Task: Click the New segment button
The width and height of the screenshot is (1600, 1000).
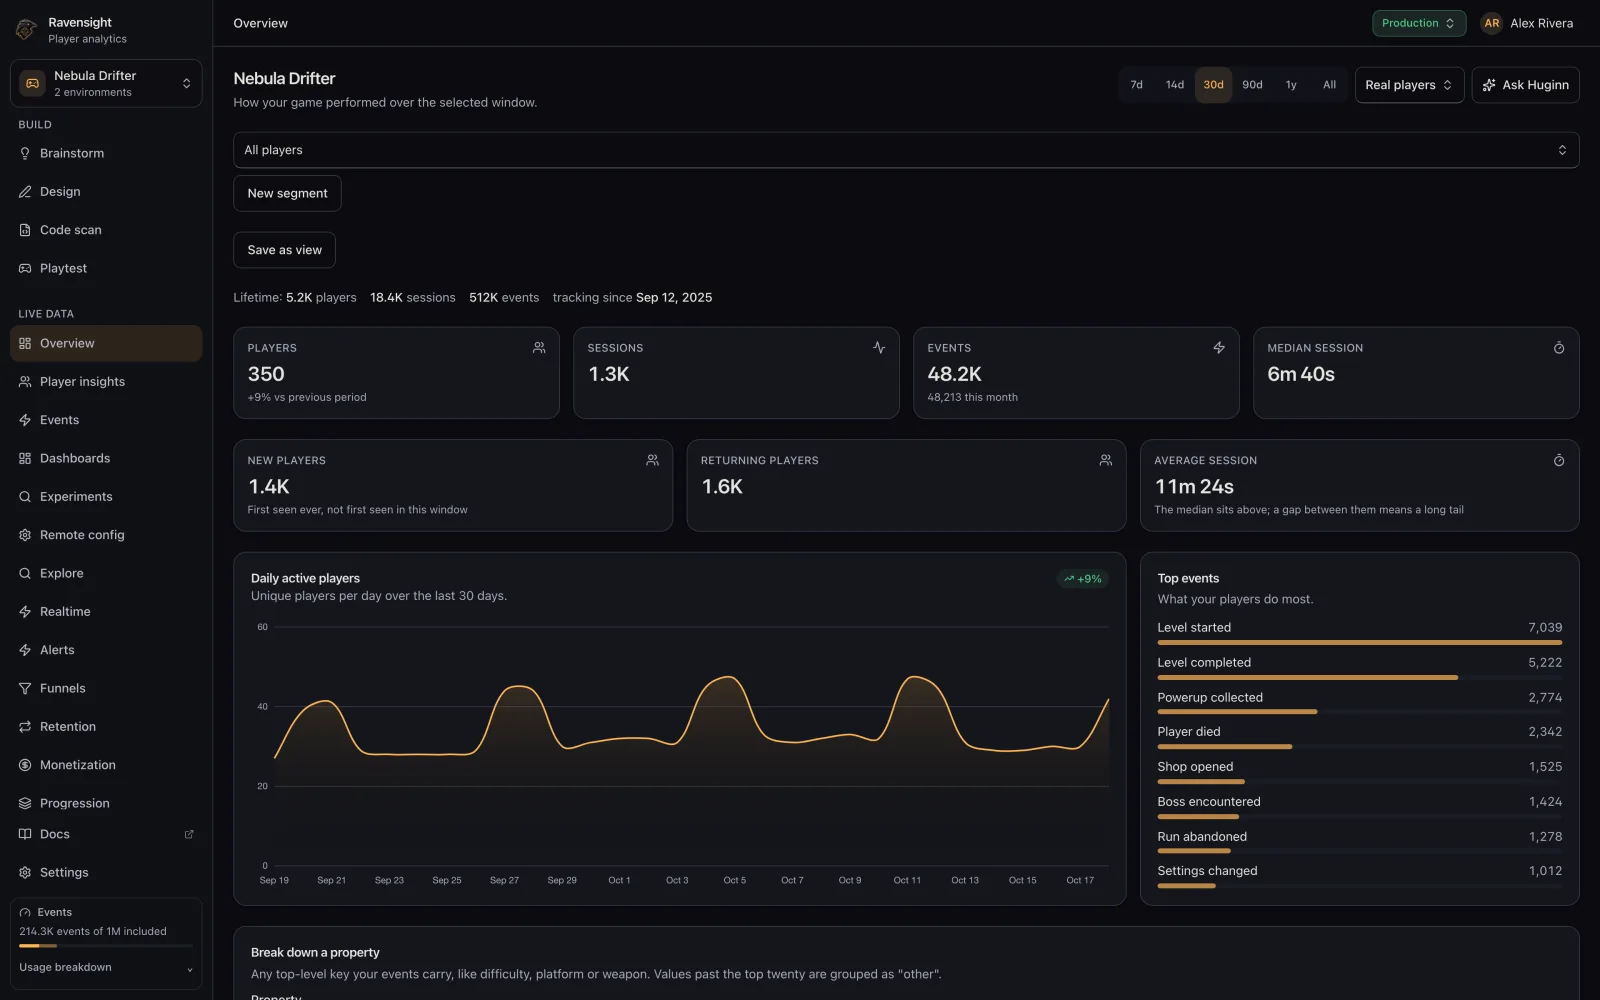Action: 287,193
